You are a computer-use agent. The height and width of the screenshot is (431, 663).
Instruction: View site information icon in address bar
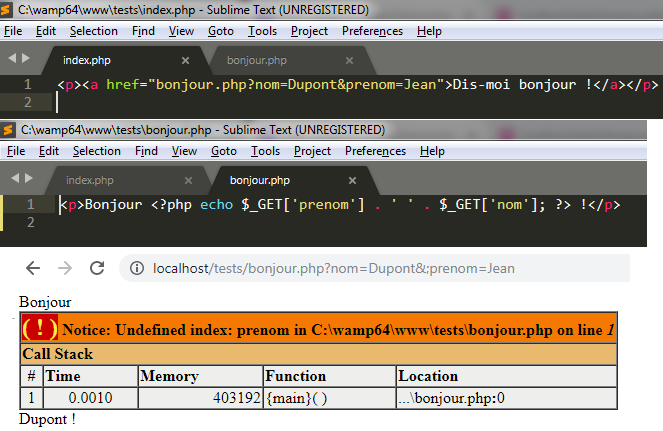tap(137, 268)
